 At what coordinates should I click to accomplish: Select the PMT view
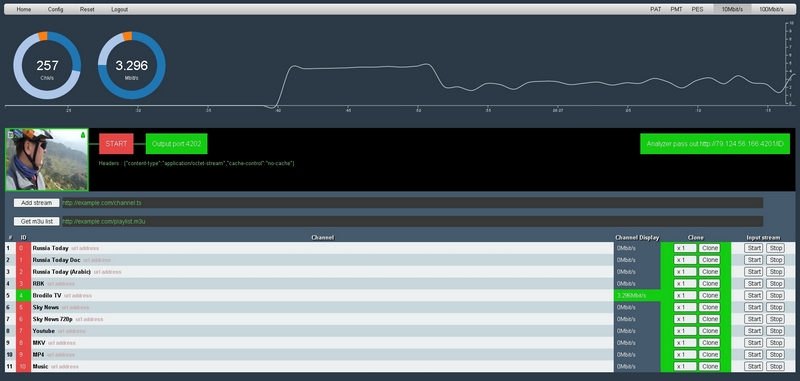(677, 9)
